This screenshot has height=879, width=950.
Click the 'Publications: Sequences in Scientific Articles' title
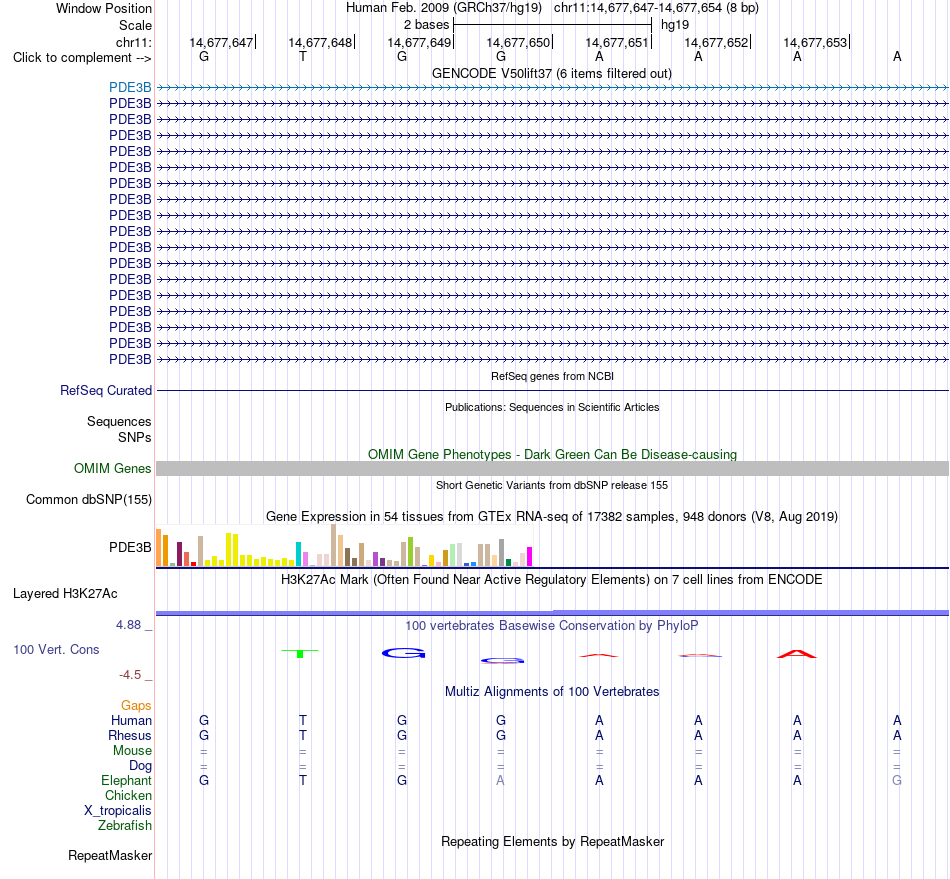click(552, 407)
